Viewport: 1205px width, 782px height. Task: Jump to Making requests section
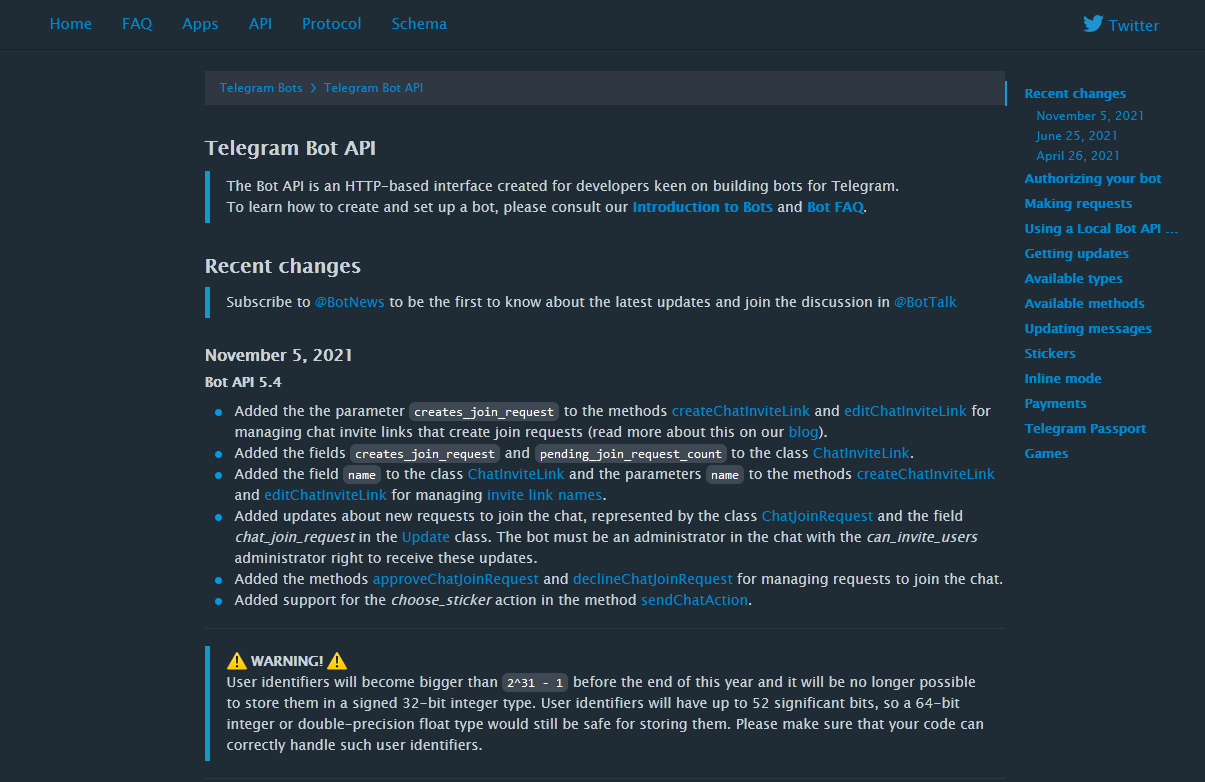click(1078, 203)
